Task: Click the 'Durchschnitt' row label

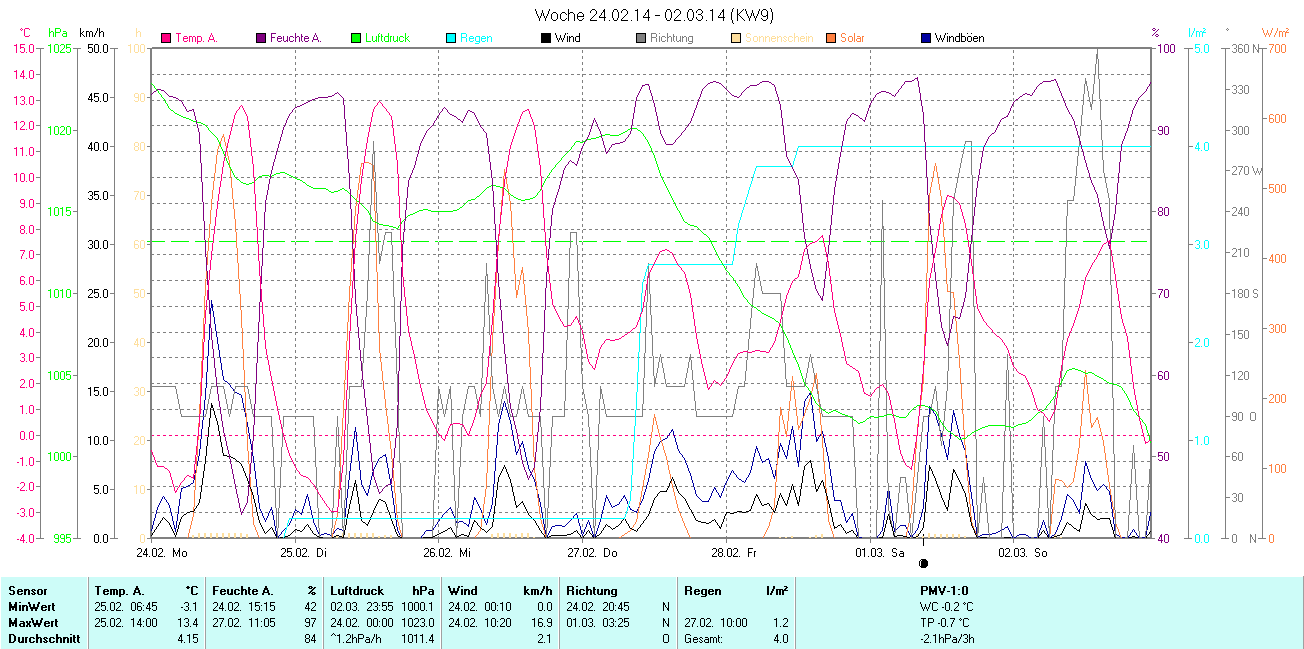Action: pos(43,639)
